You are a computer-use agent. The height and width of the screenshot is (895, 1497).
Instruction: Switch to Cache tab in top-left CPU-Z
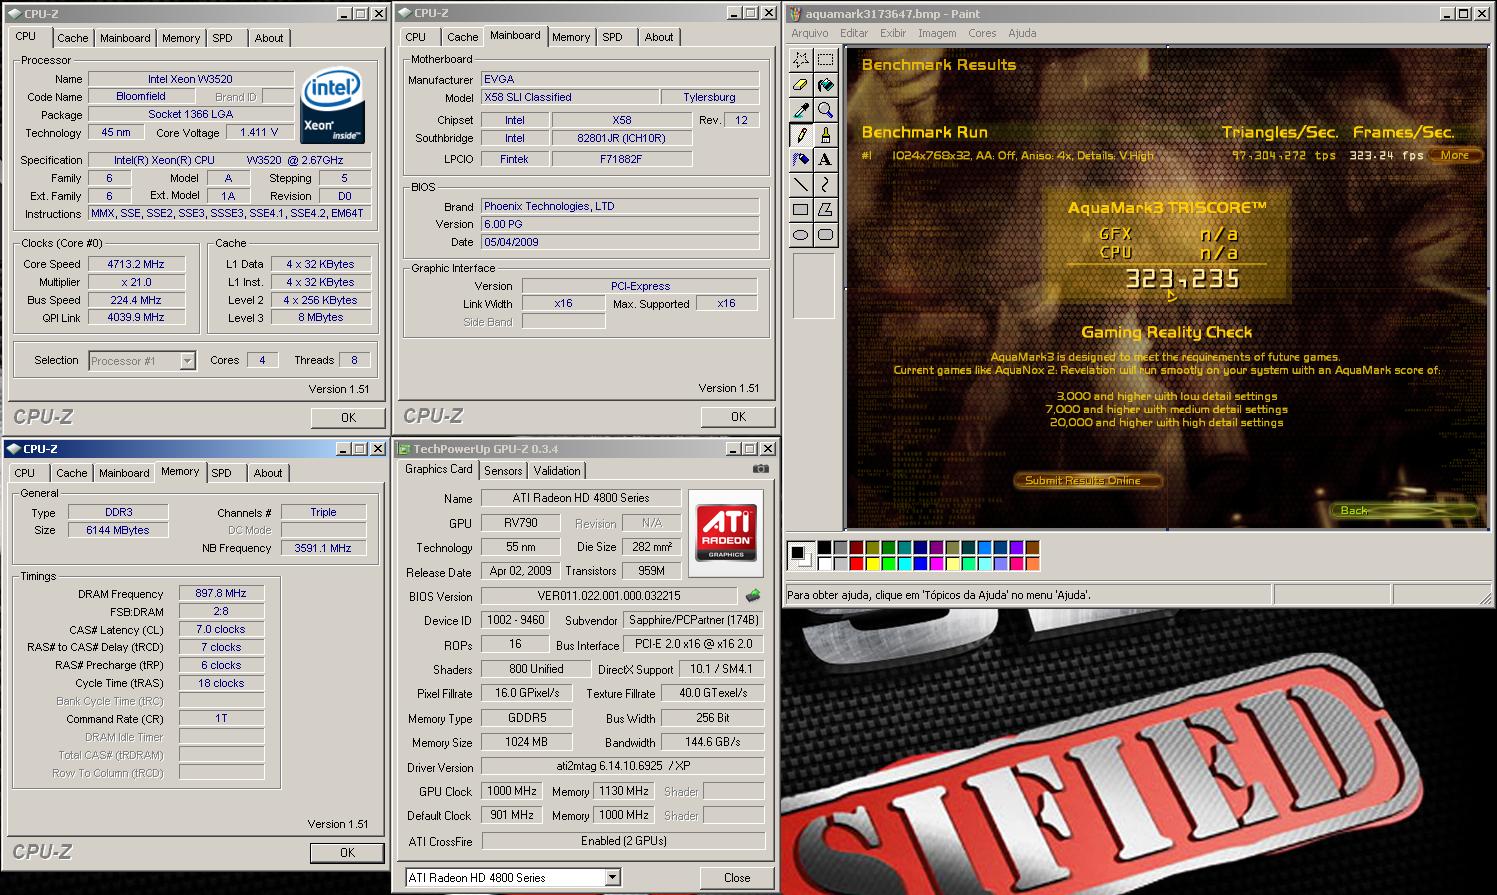tap(72, 38)
